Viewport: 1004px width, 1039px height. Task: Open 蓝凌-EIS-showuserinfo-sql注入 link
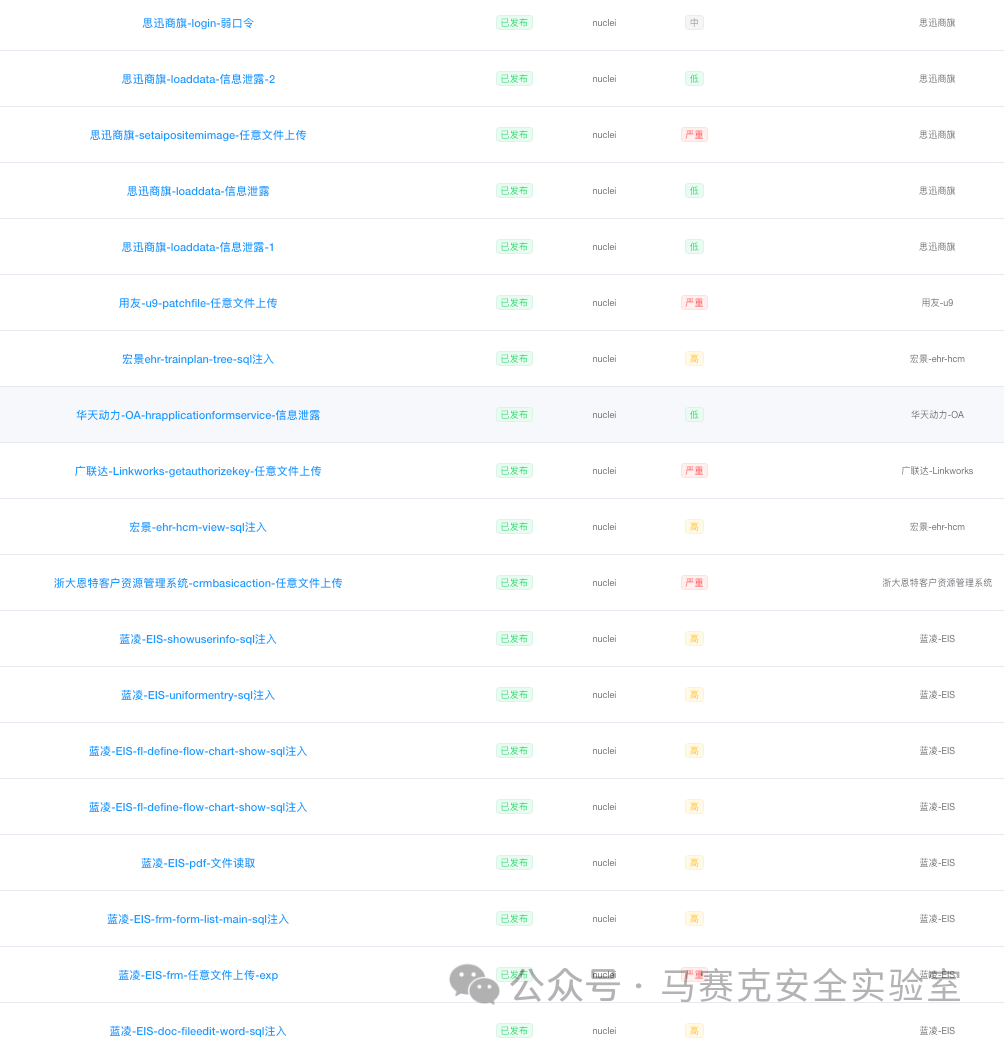point(198,639)
